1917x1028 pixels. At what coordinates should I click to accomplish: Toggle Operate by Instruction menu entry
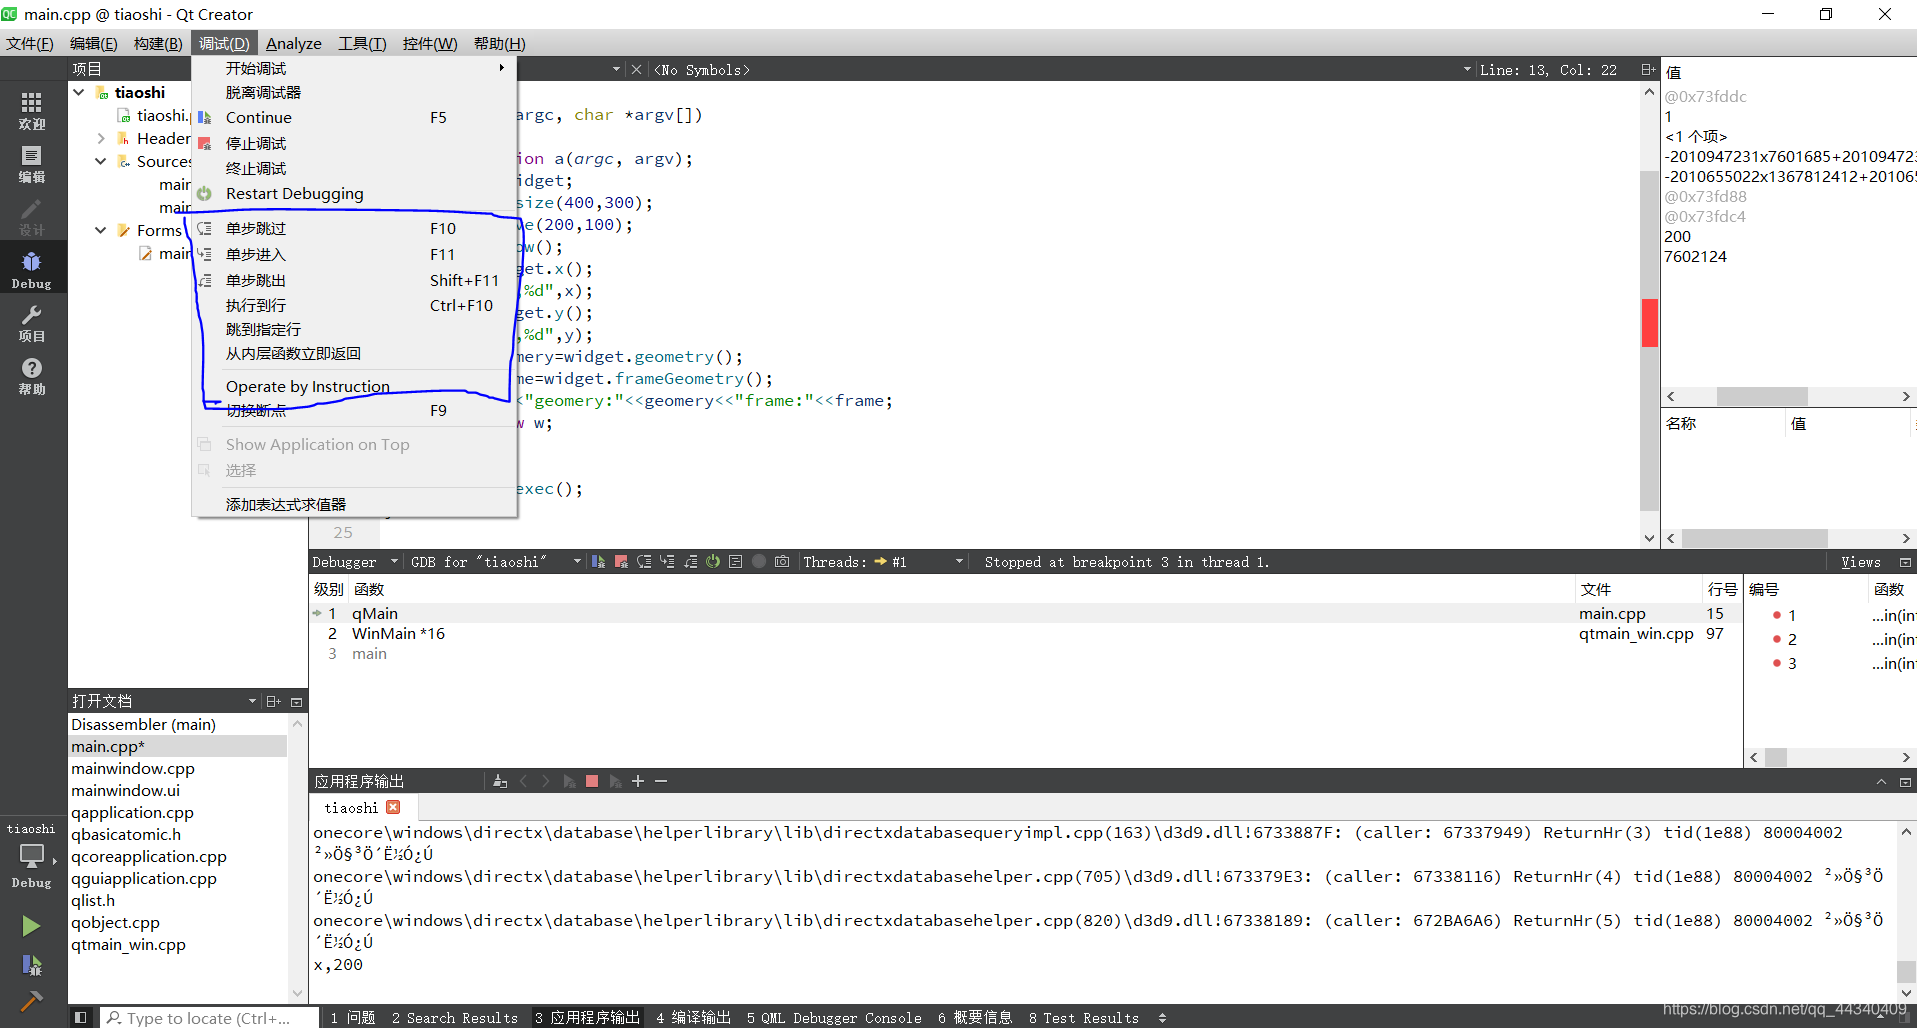(354, 386)
